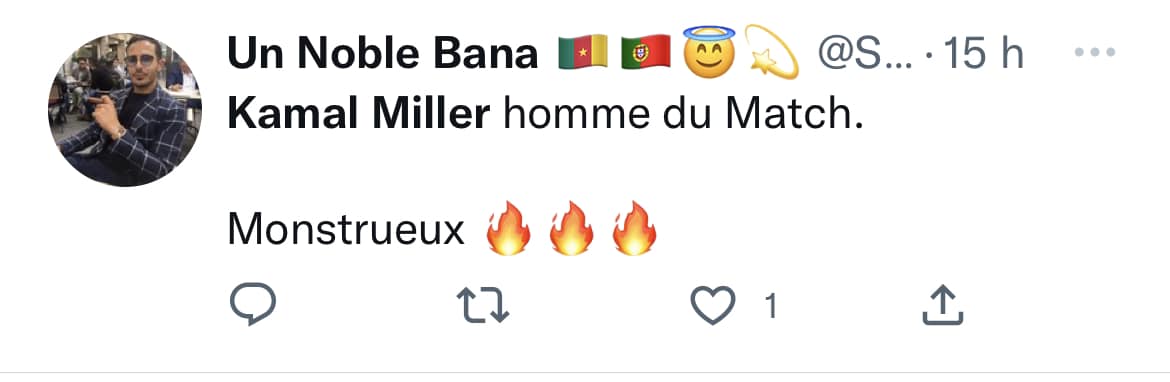Click the dizzy star emoji in the name
This screenshot has height=382, width=1170.
(x=772, y=52)
